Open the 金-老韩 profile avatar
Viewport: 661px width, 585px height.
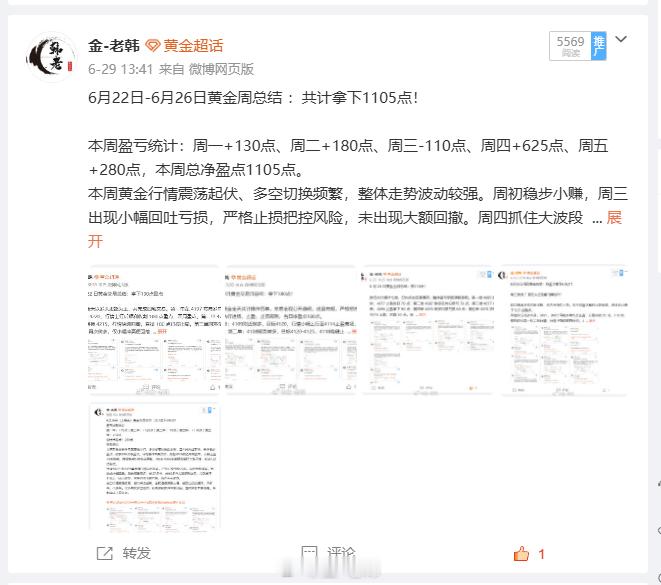pyautogui.click(x=51, y=57)
